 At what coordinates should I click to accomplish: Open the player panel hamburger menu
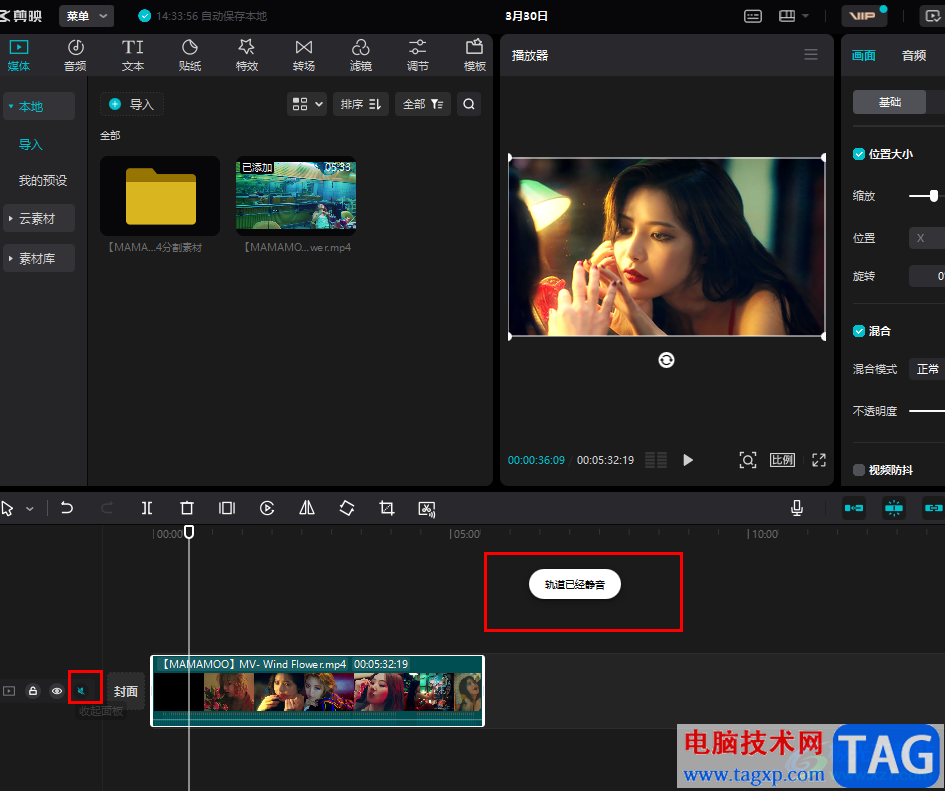click(811, 55)
